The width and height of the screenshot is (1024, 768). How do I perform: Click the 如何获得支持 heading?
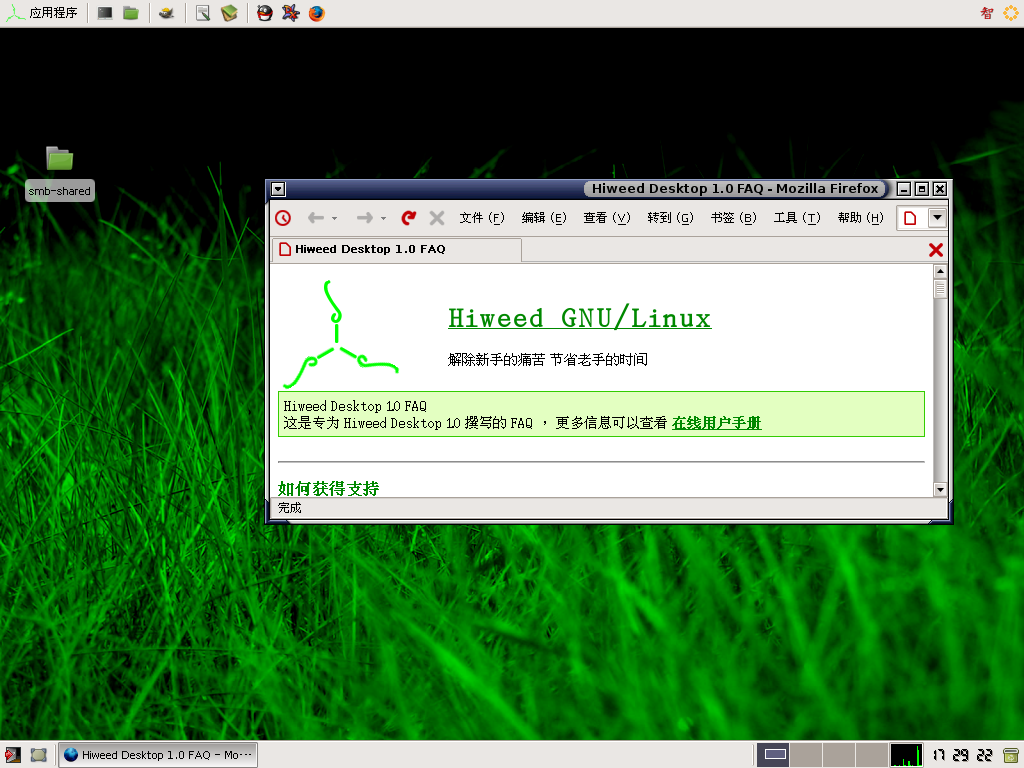click(328, 488)
